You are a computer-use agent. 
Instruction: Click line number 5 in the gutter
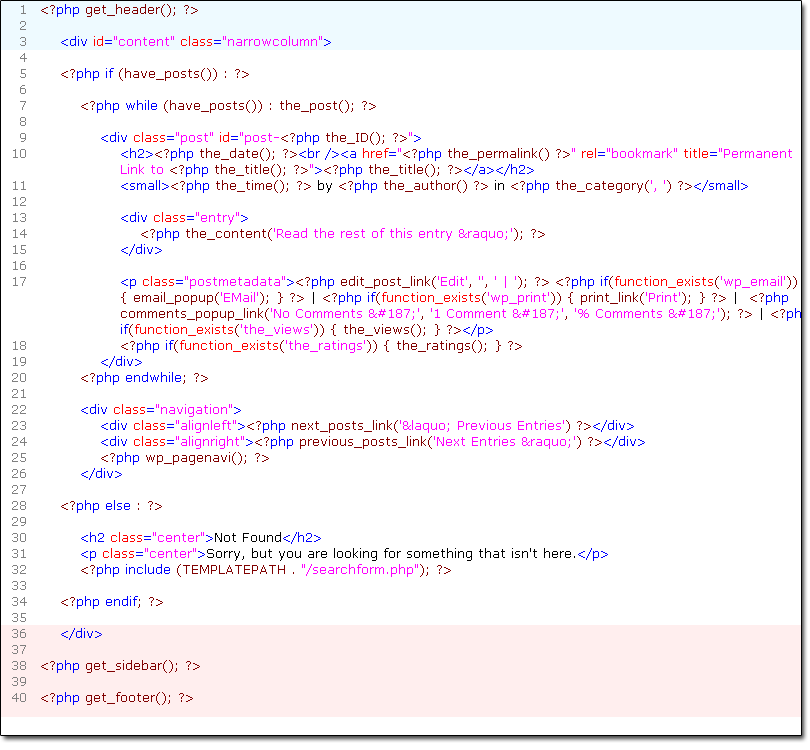22,73
